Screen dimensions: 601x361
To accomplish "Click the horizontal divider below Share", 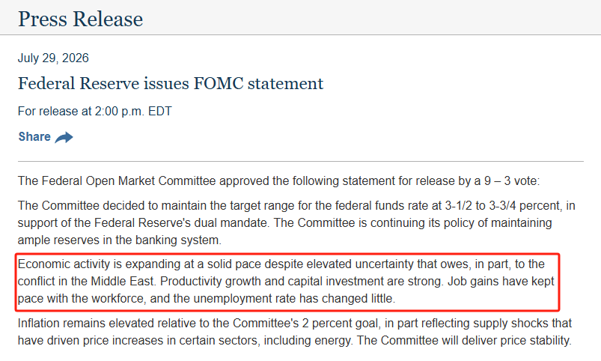I will tap(300, 161).
